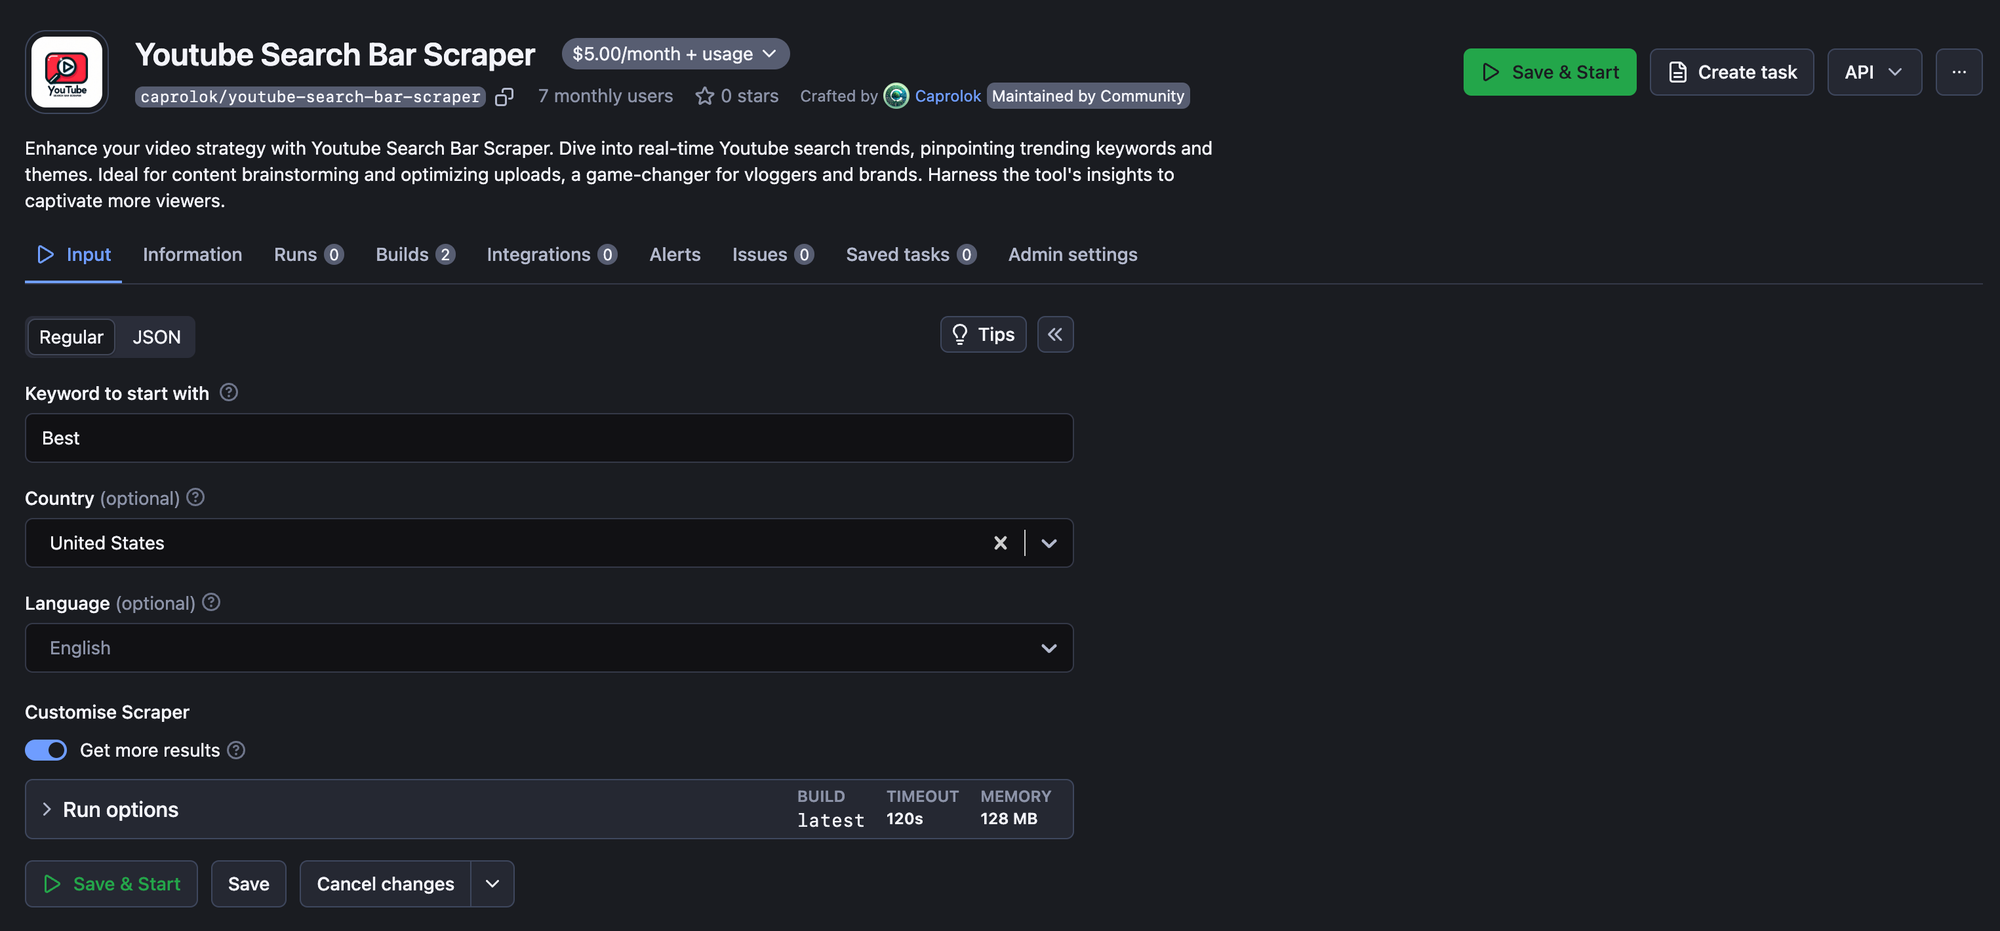Open the more options ellipsis menu
This screenshot has width=2000, height=931.
1959,71
